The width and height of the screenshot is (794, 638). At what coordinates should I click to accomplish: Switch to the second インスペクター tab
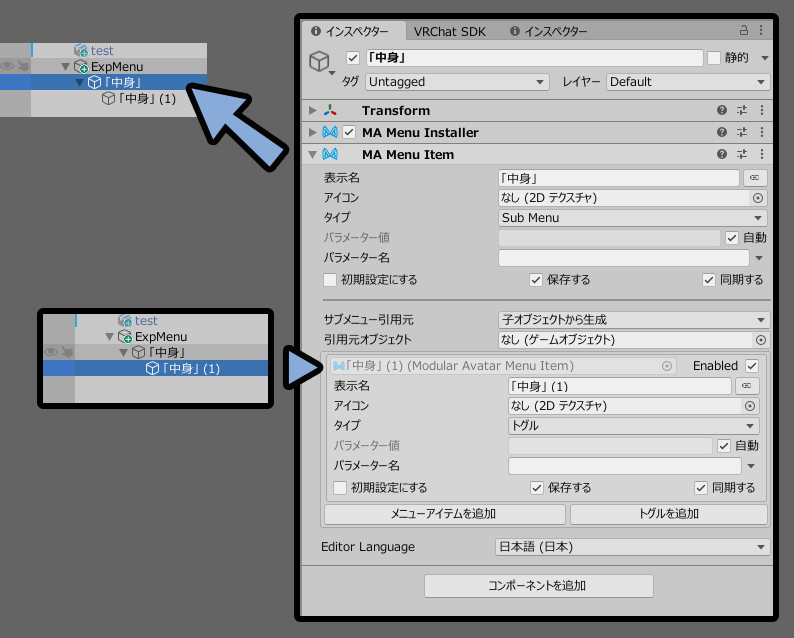(548, 31)
